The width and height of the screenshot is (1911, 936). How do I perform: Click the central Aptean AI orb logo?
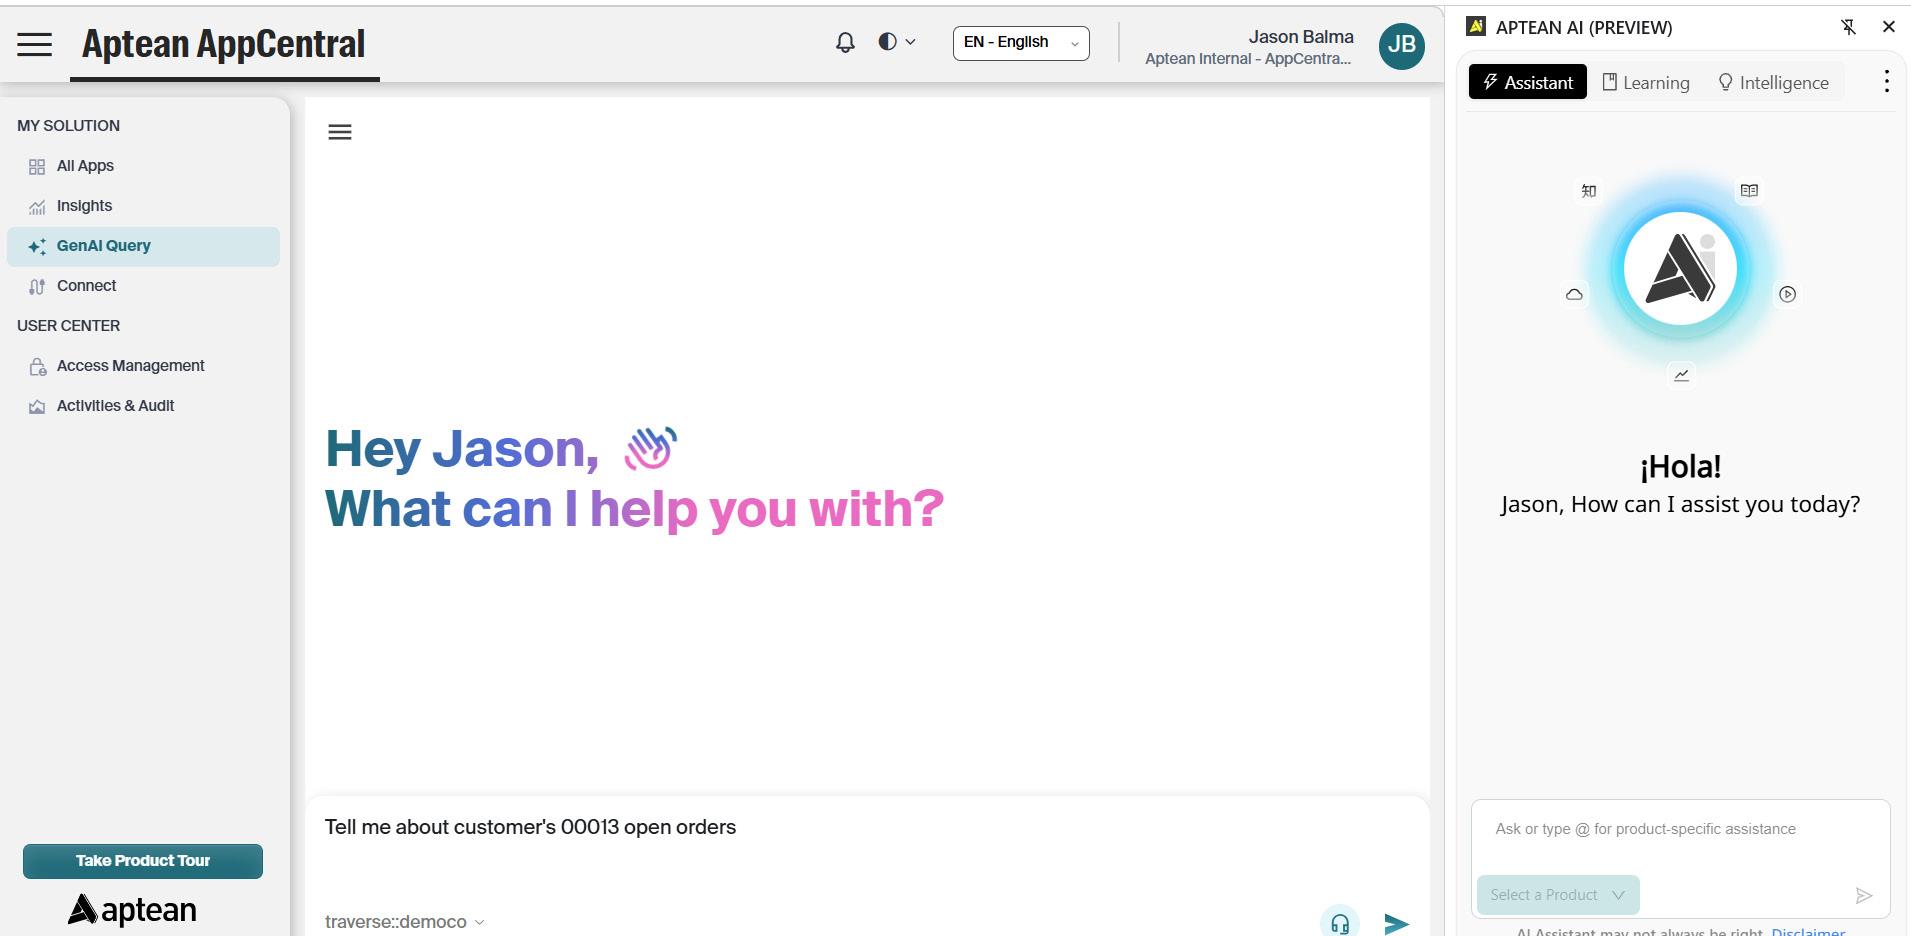1681,268
